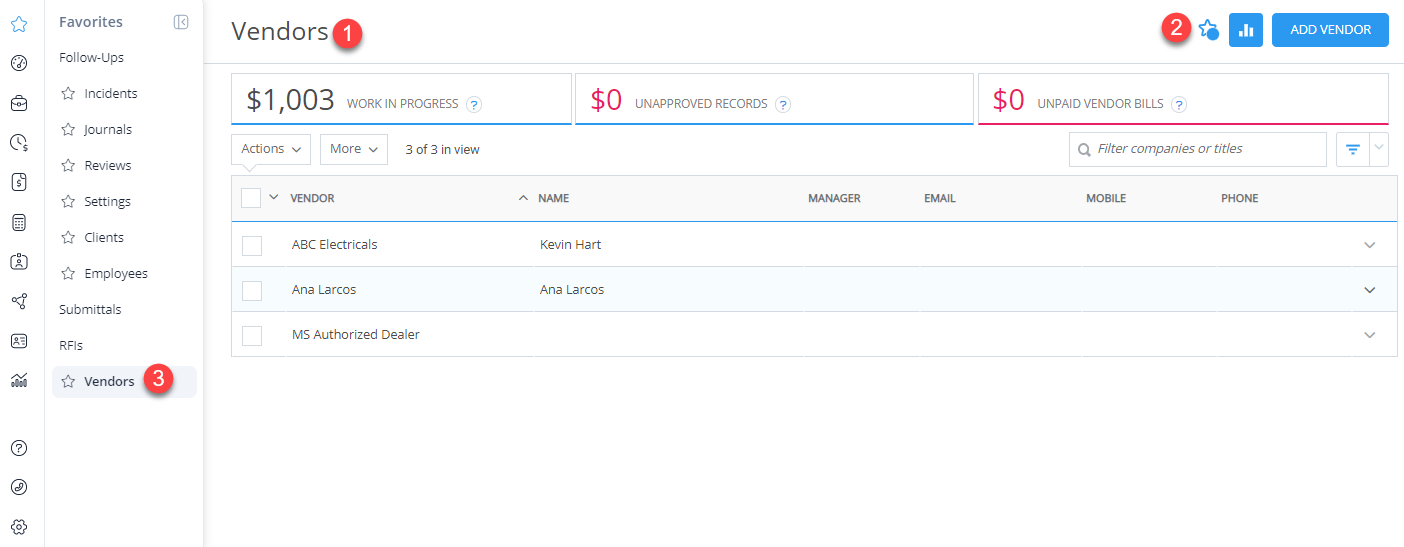Viewport: 1404px width, 547px height.
Task: Open the ABC Electricals vendor
Action: coord(335,245)
